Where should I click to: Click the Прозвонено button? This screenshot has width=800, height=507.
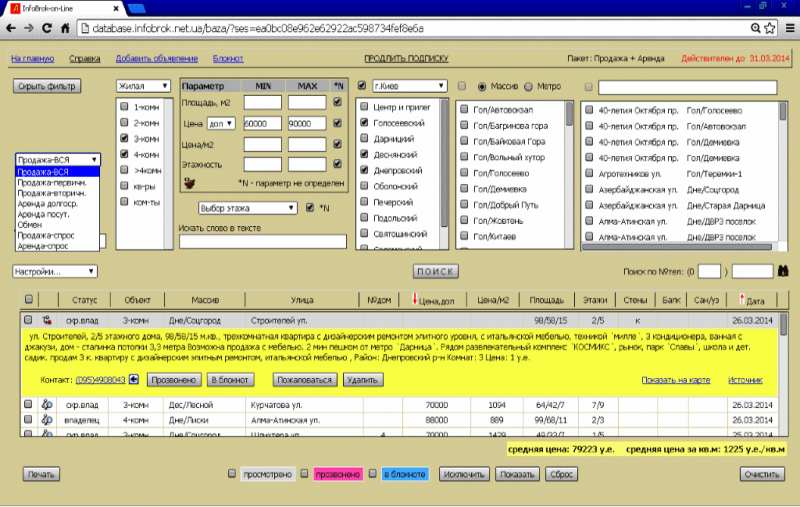pos(174,379)
